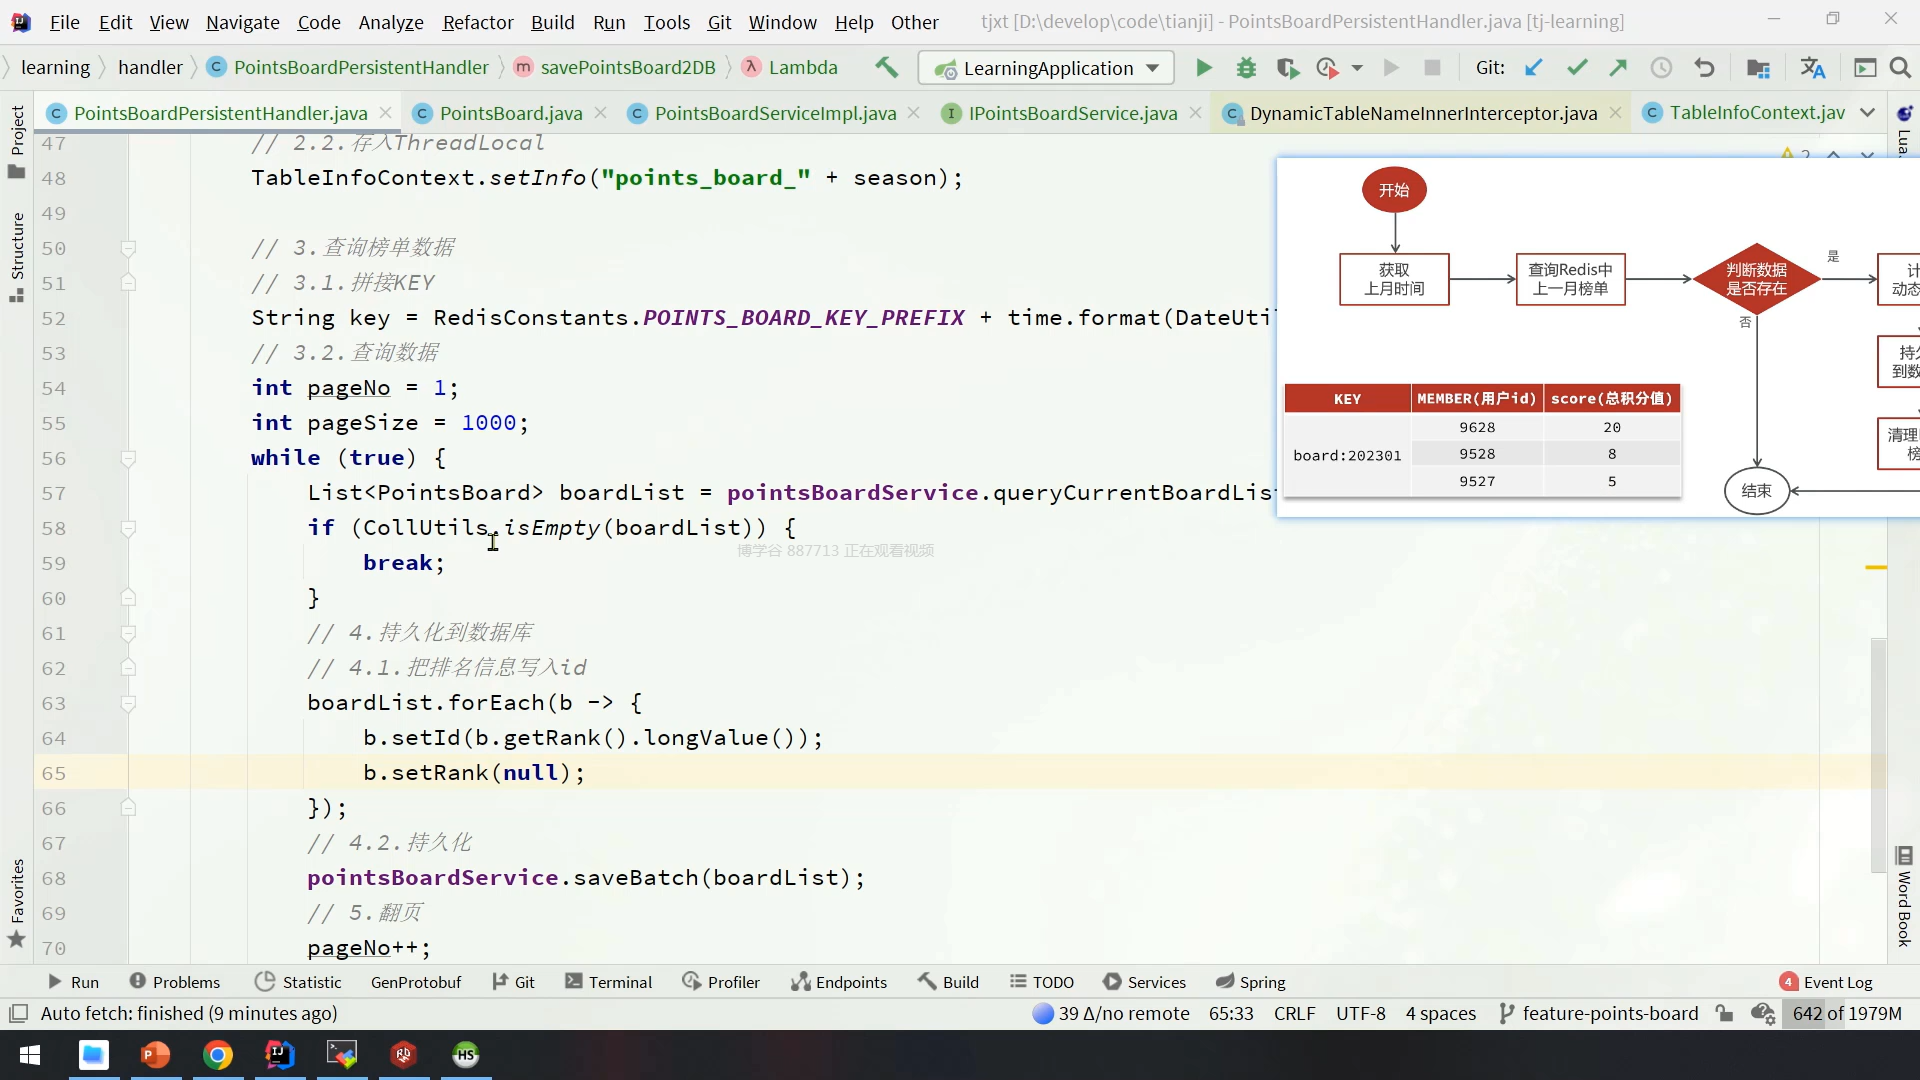
Task: Click Git commit checkmark icon
Action: pos(1577,68)
